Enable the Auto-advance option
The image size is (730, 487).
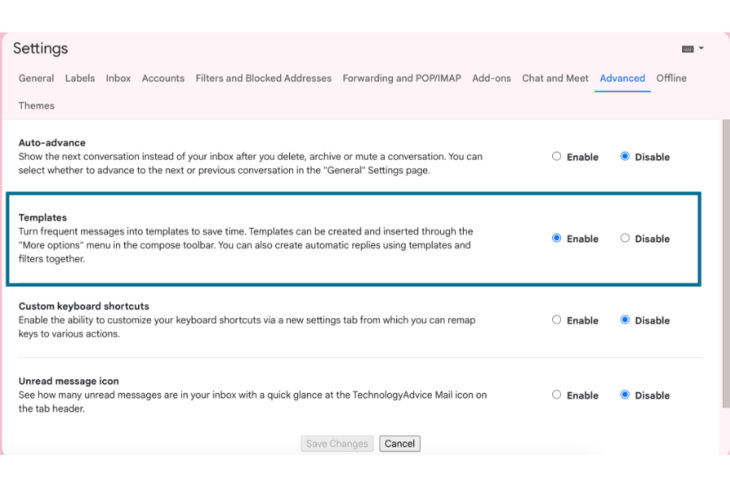pyautogui.click(x=556, y=156)
